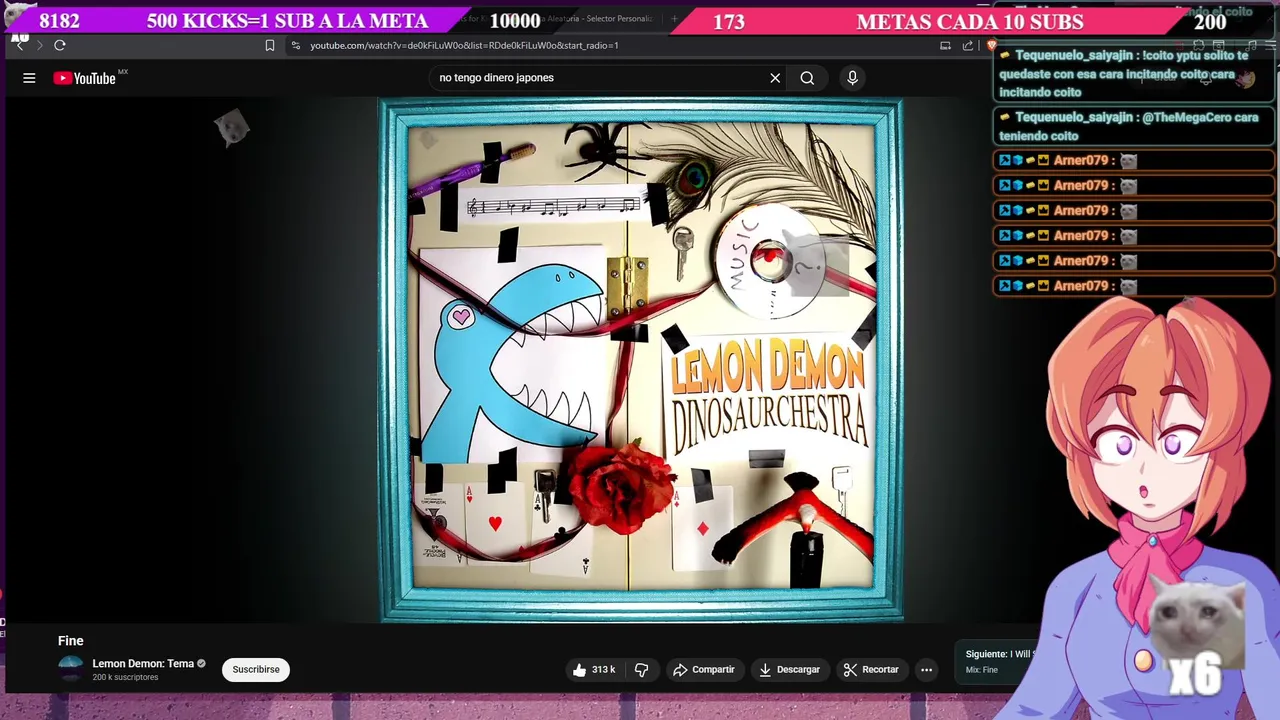Open site settings icon beside the URL
Viewport: 1280px width, 720px height.
click(x=295, y=45)
